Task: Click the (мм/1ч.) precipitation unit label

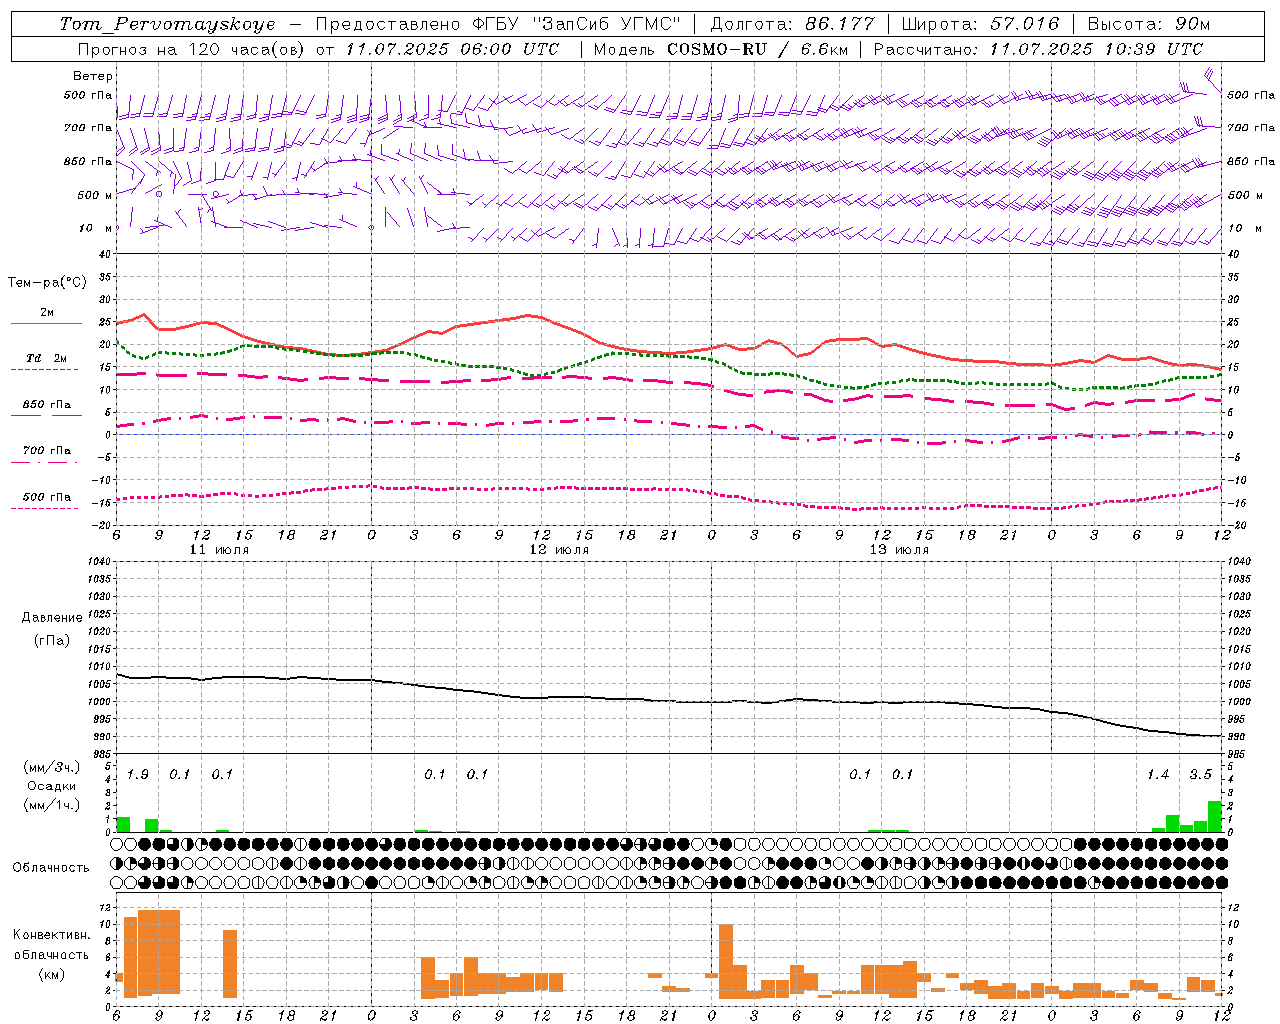Action: pos(52,804)
